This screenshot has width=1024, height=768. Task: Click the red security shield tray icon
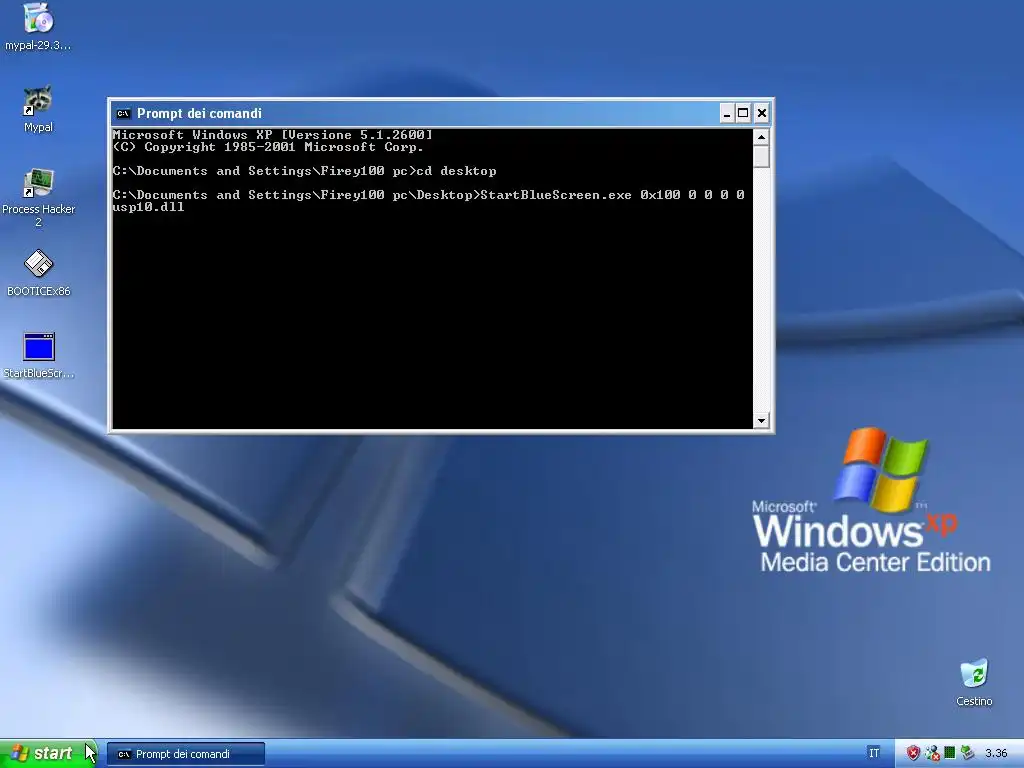[913, 754]
